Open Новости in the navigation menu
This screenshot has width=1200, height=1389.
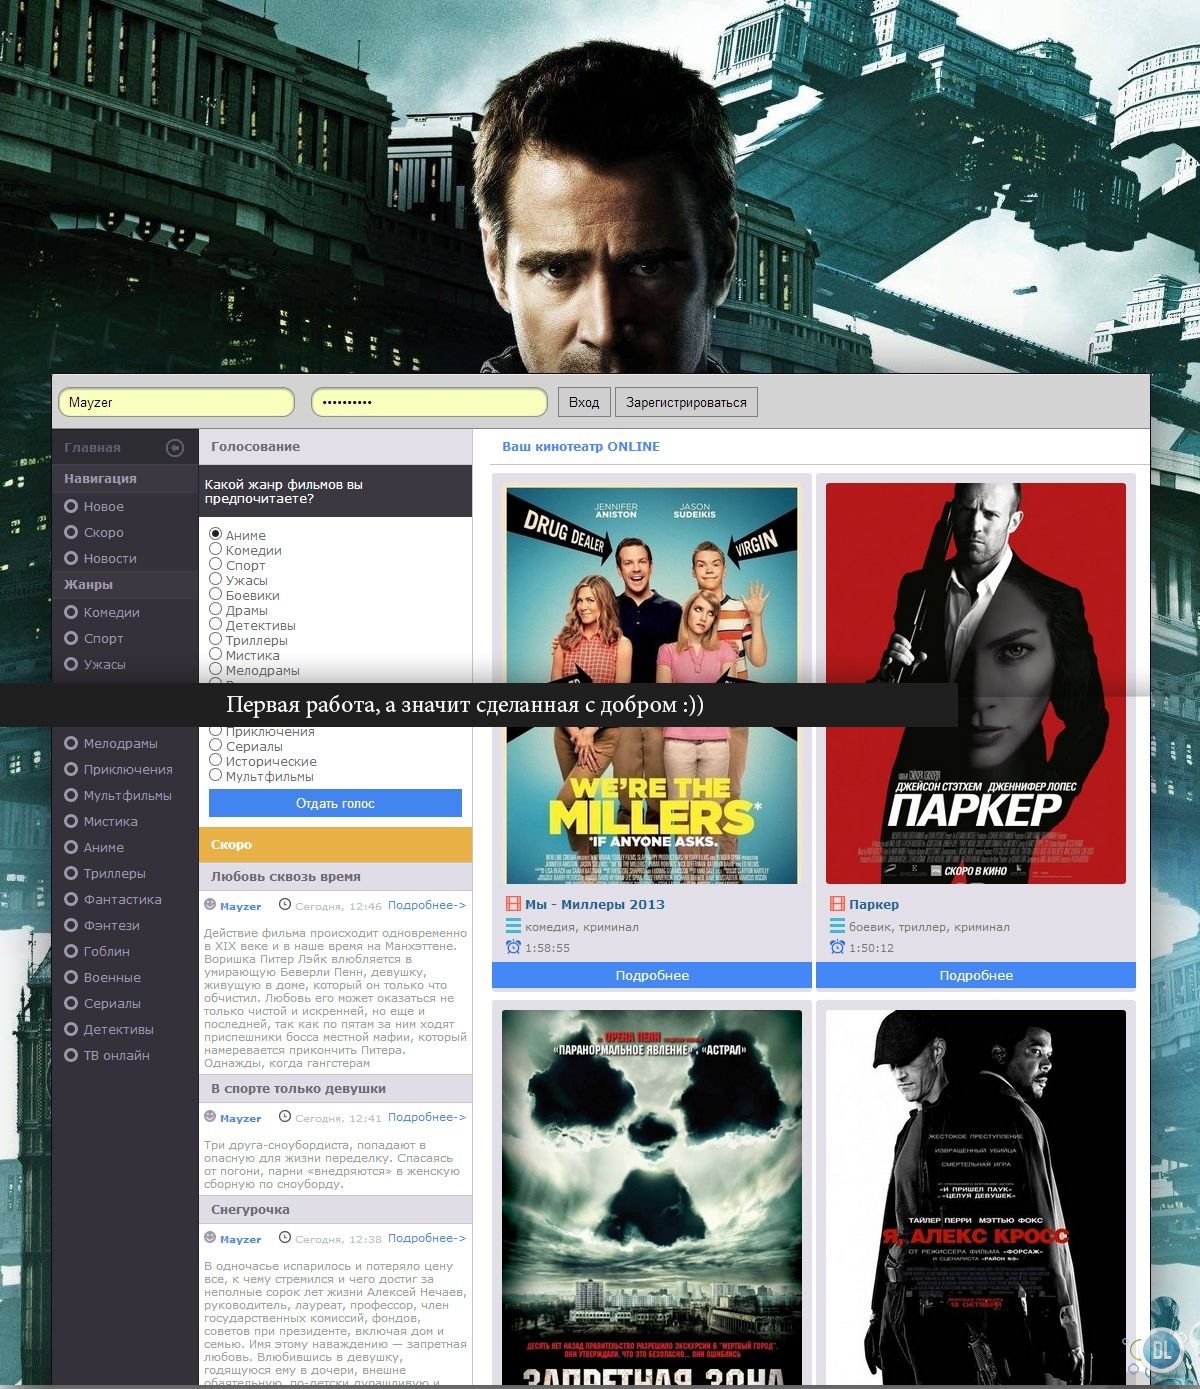110,558
